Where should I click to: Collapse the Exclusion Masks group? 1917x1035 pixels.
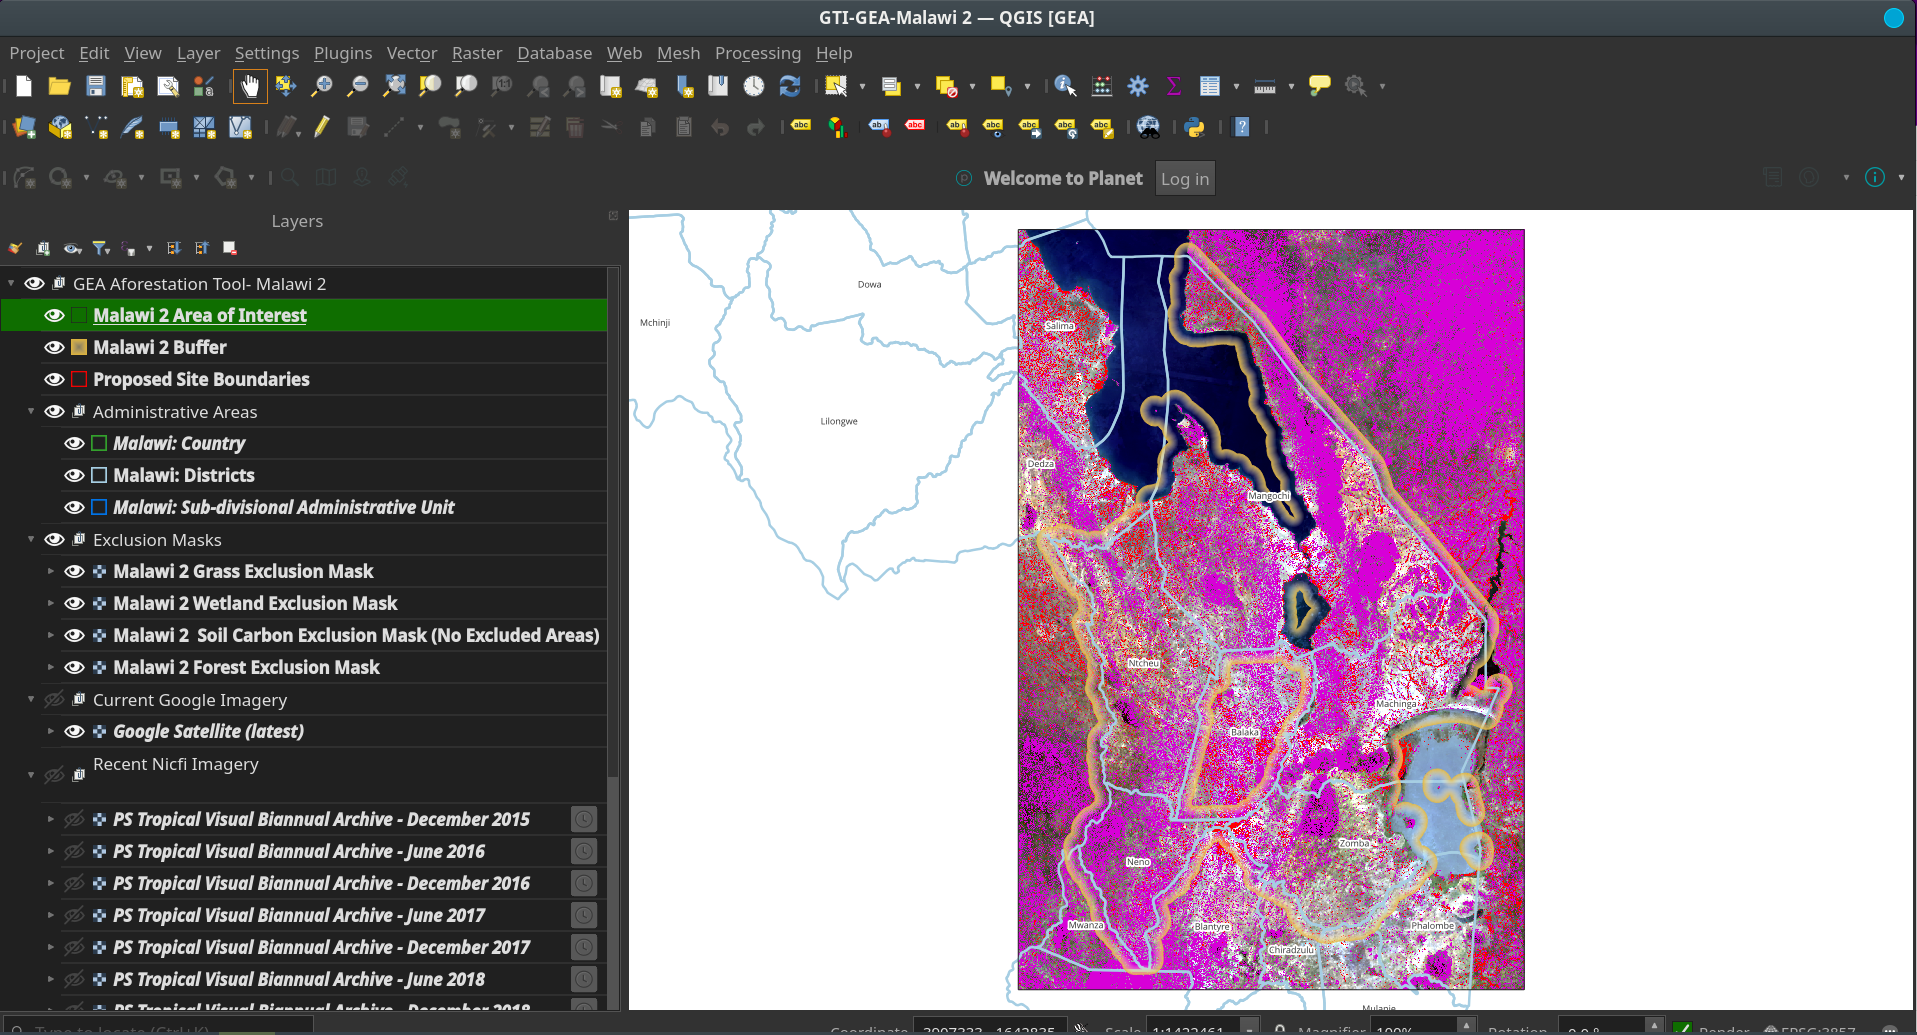point(31,539)
